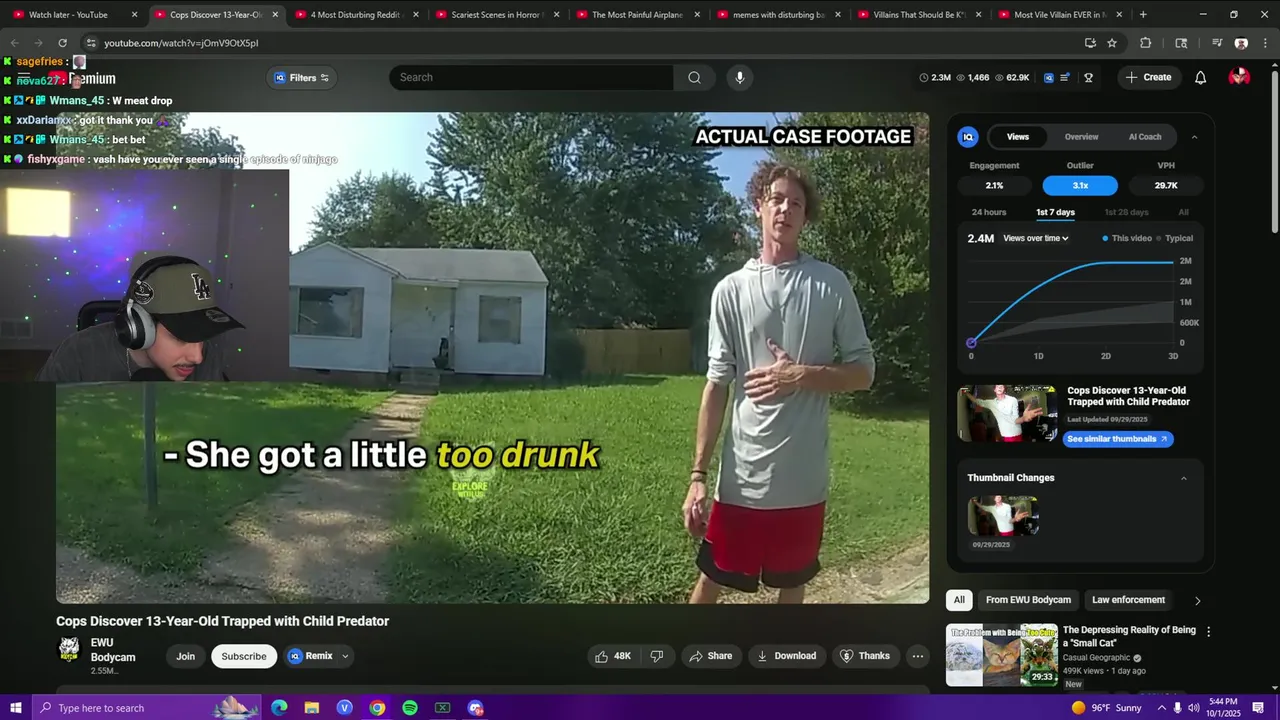Image resolution: width=1280 pixels, height=720 pixels.
Task: Reload the page with the refresh icon
Action: pos(62,43)
